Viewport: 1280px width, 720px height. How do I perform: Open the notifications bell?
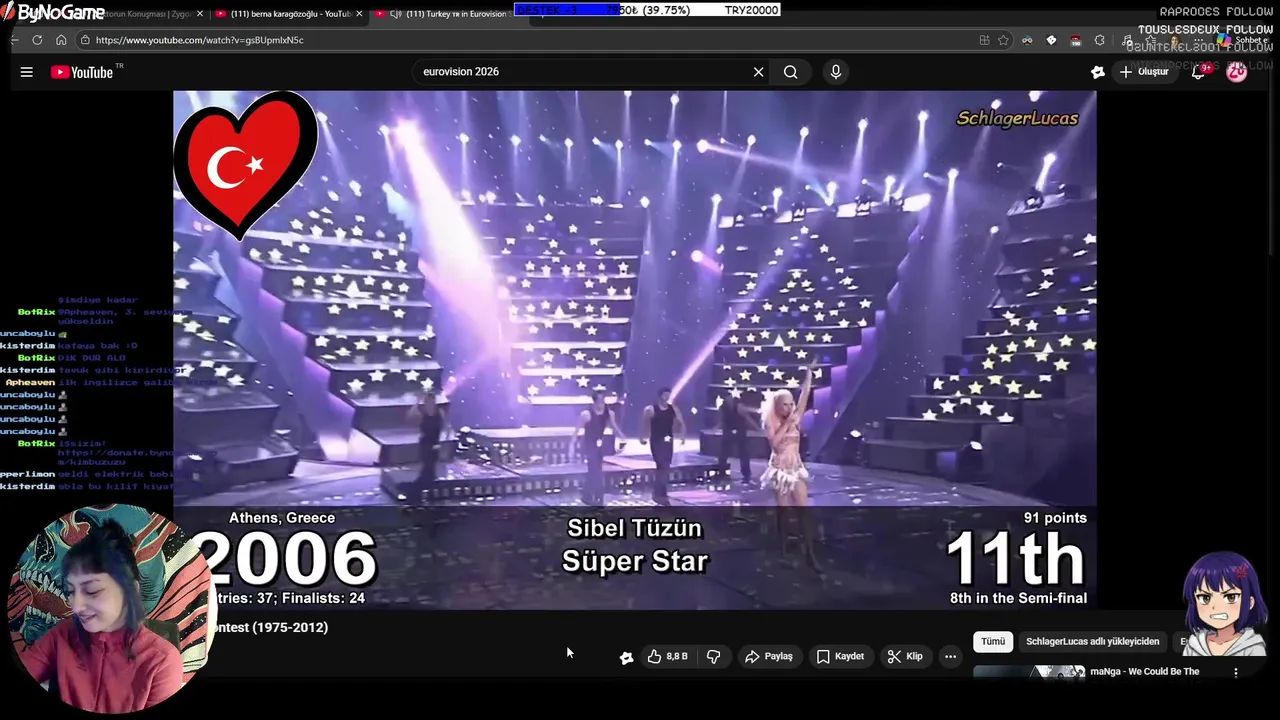click(1198, 72)
